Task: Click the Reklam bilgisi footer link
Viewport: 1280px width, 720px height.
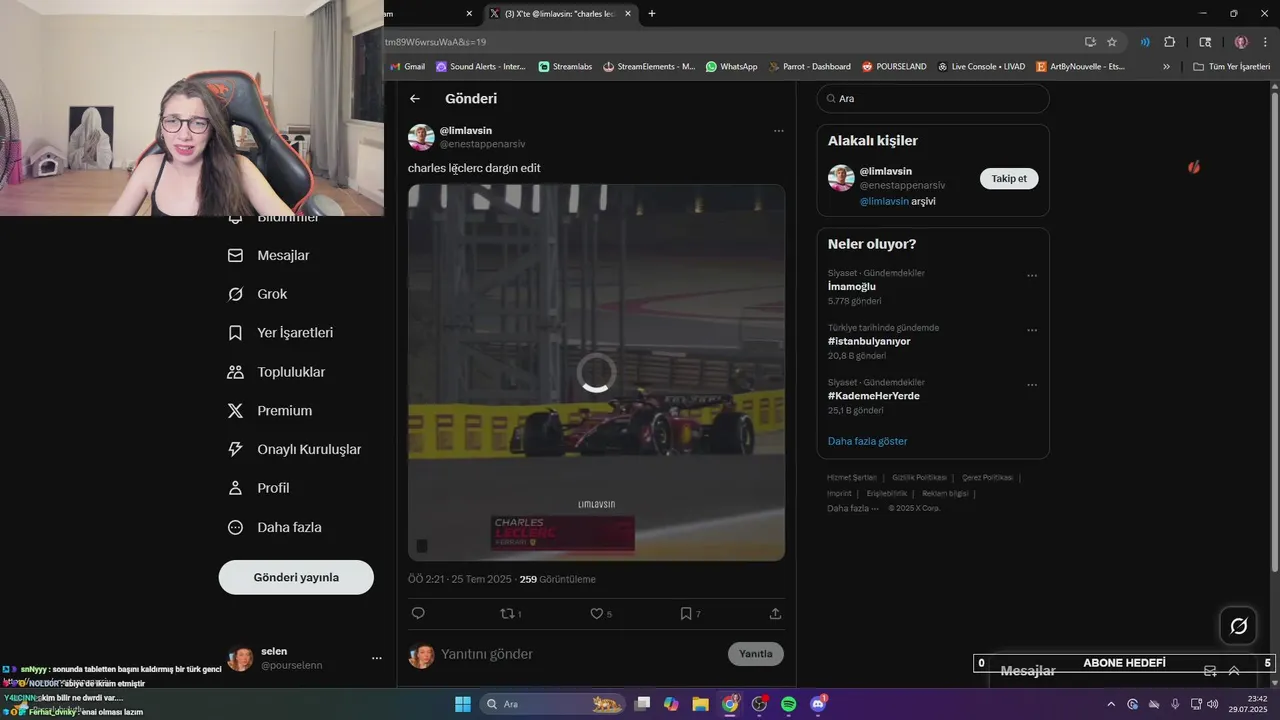Action: click(x=945, y=493)
